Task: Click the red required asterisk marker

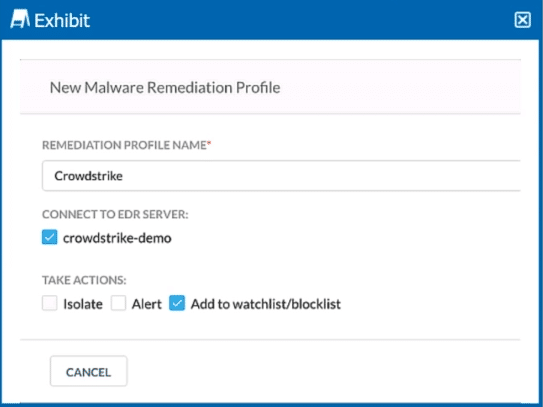Action: point(209,143)
